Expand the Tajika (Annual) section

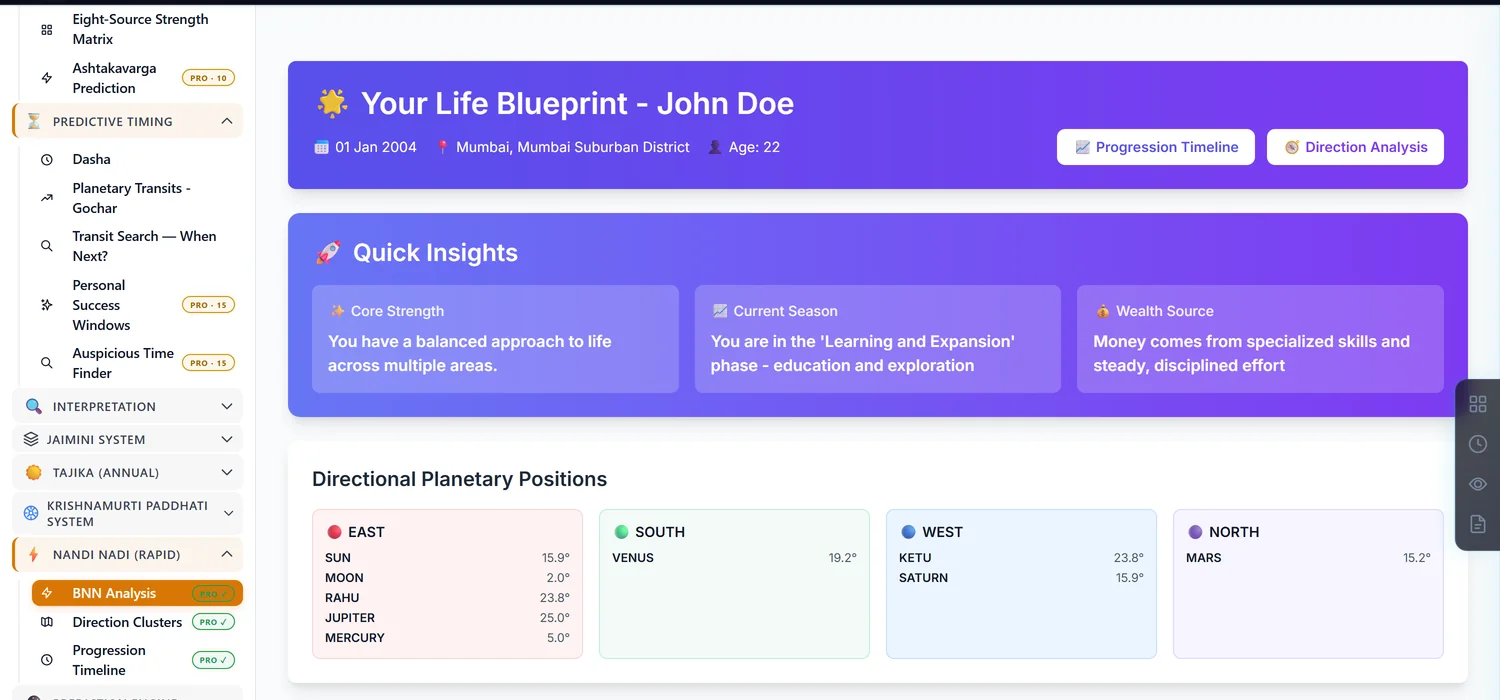click(227, 472)
